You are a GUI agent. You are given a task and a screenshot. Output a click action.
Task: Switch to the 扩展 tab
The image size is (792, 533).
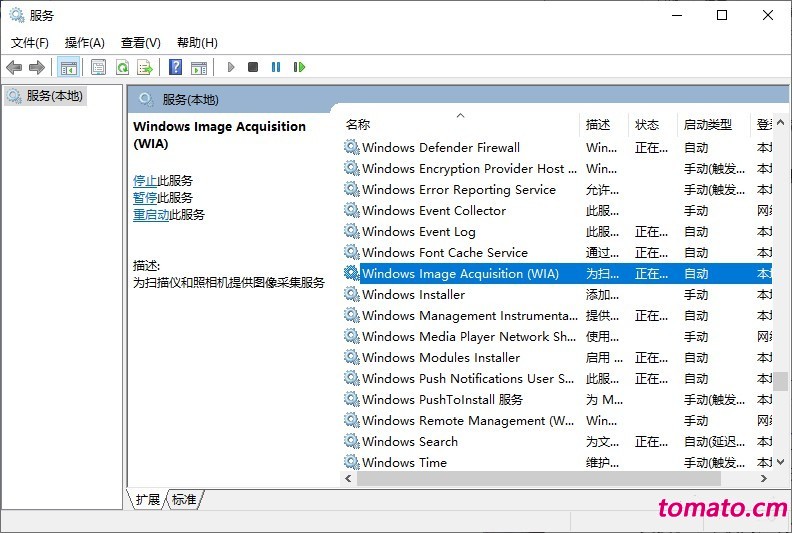click(147, 500)
